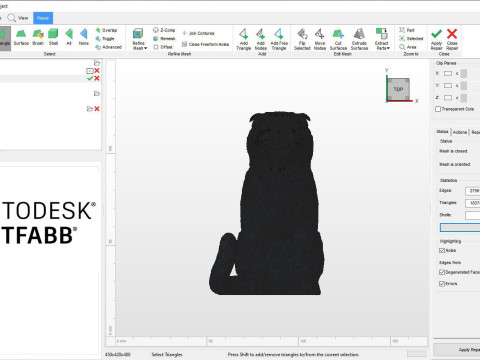Open Extract Parts dropdown
Viewport: 480px width, 360px height.
point(382,39)
